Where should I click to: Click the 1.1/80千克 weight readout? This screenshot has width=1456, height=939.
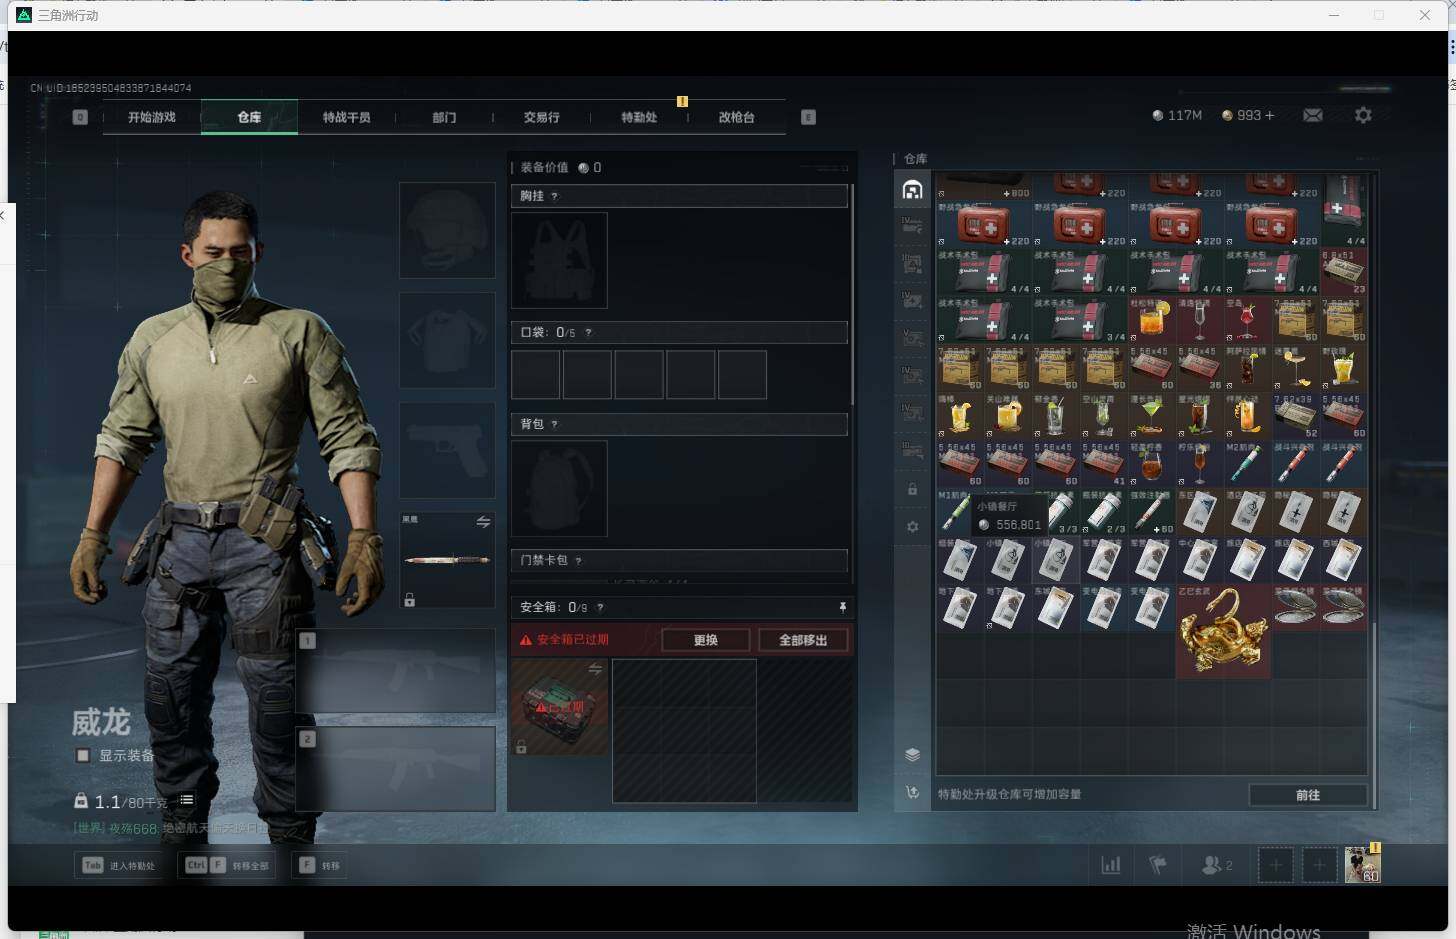click(x=122, y=801)
